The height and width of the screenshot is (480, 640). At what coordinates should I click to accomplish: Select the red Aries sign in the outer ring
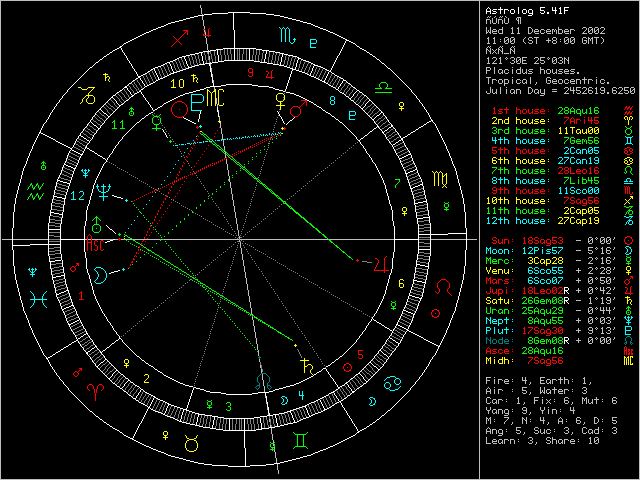pos(96,392)
